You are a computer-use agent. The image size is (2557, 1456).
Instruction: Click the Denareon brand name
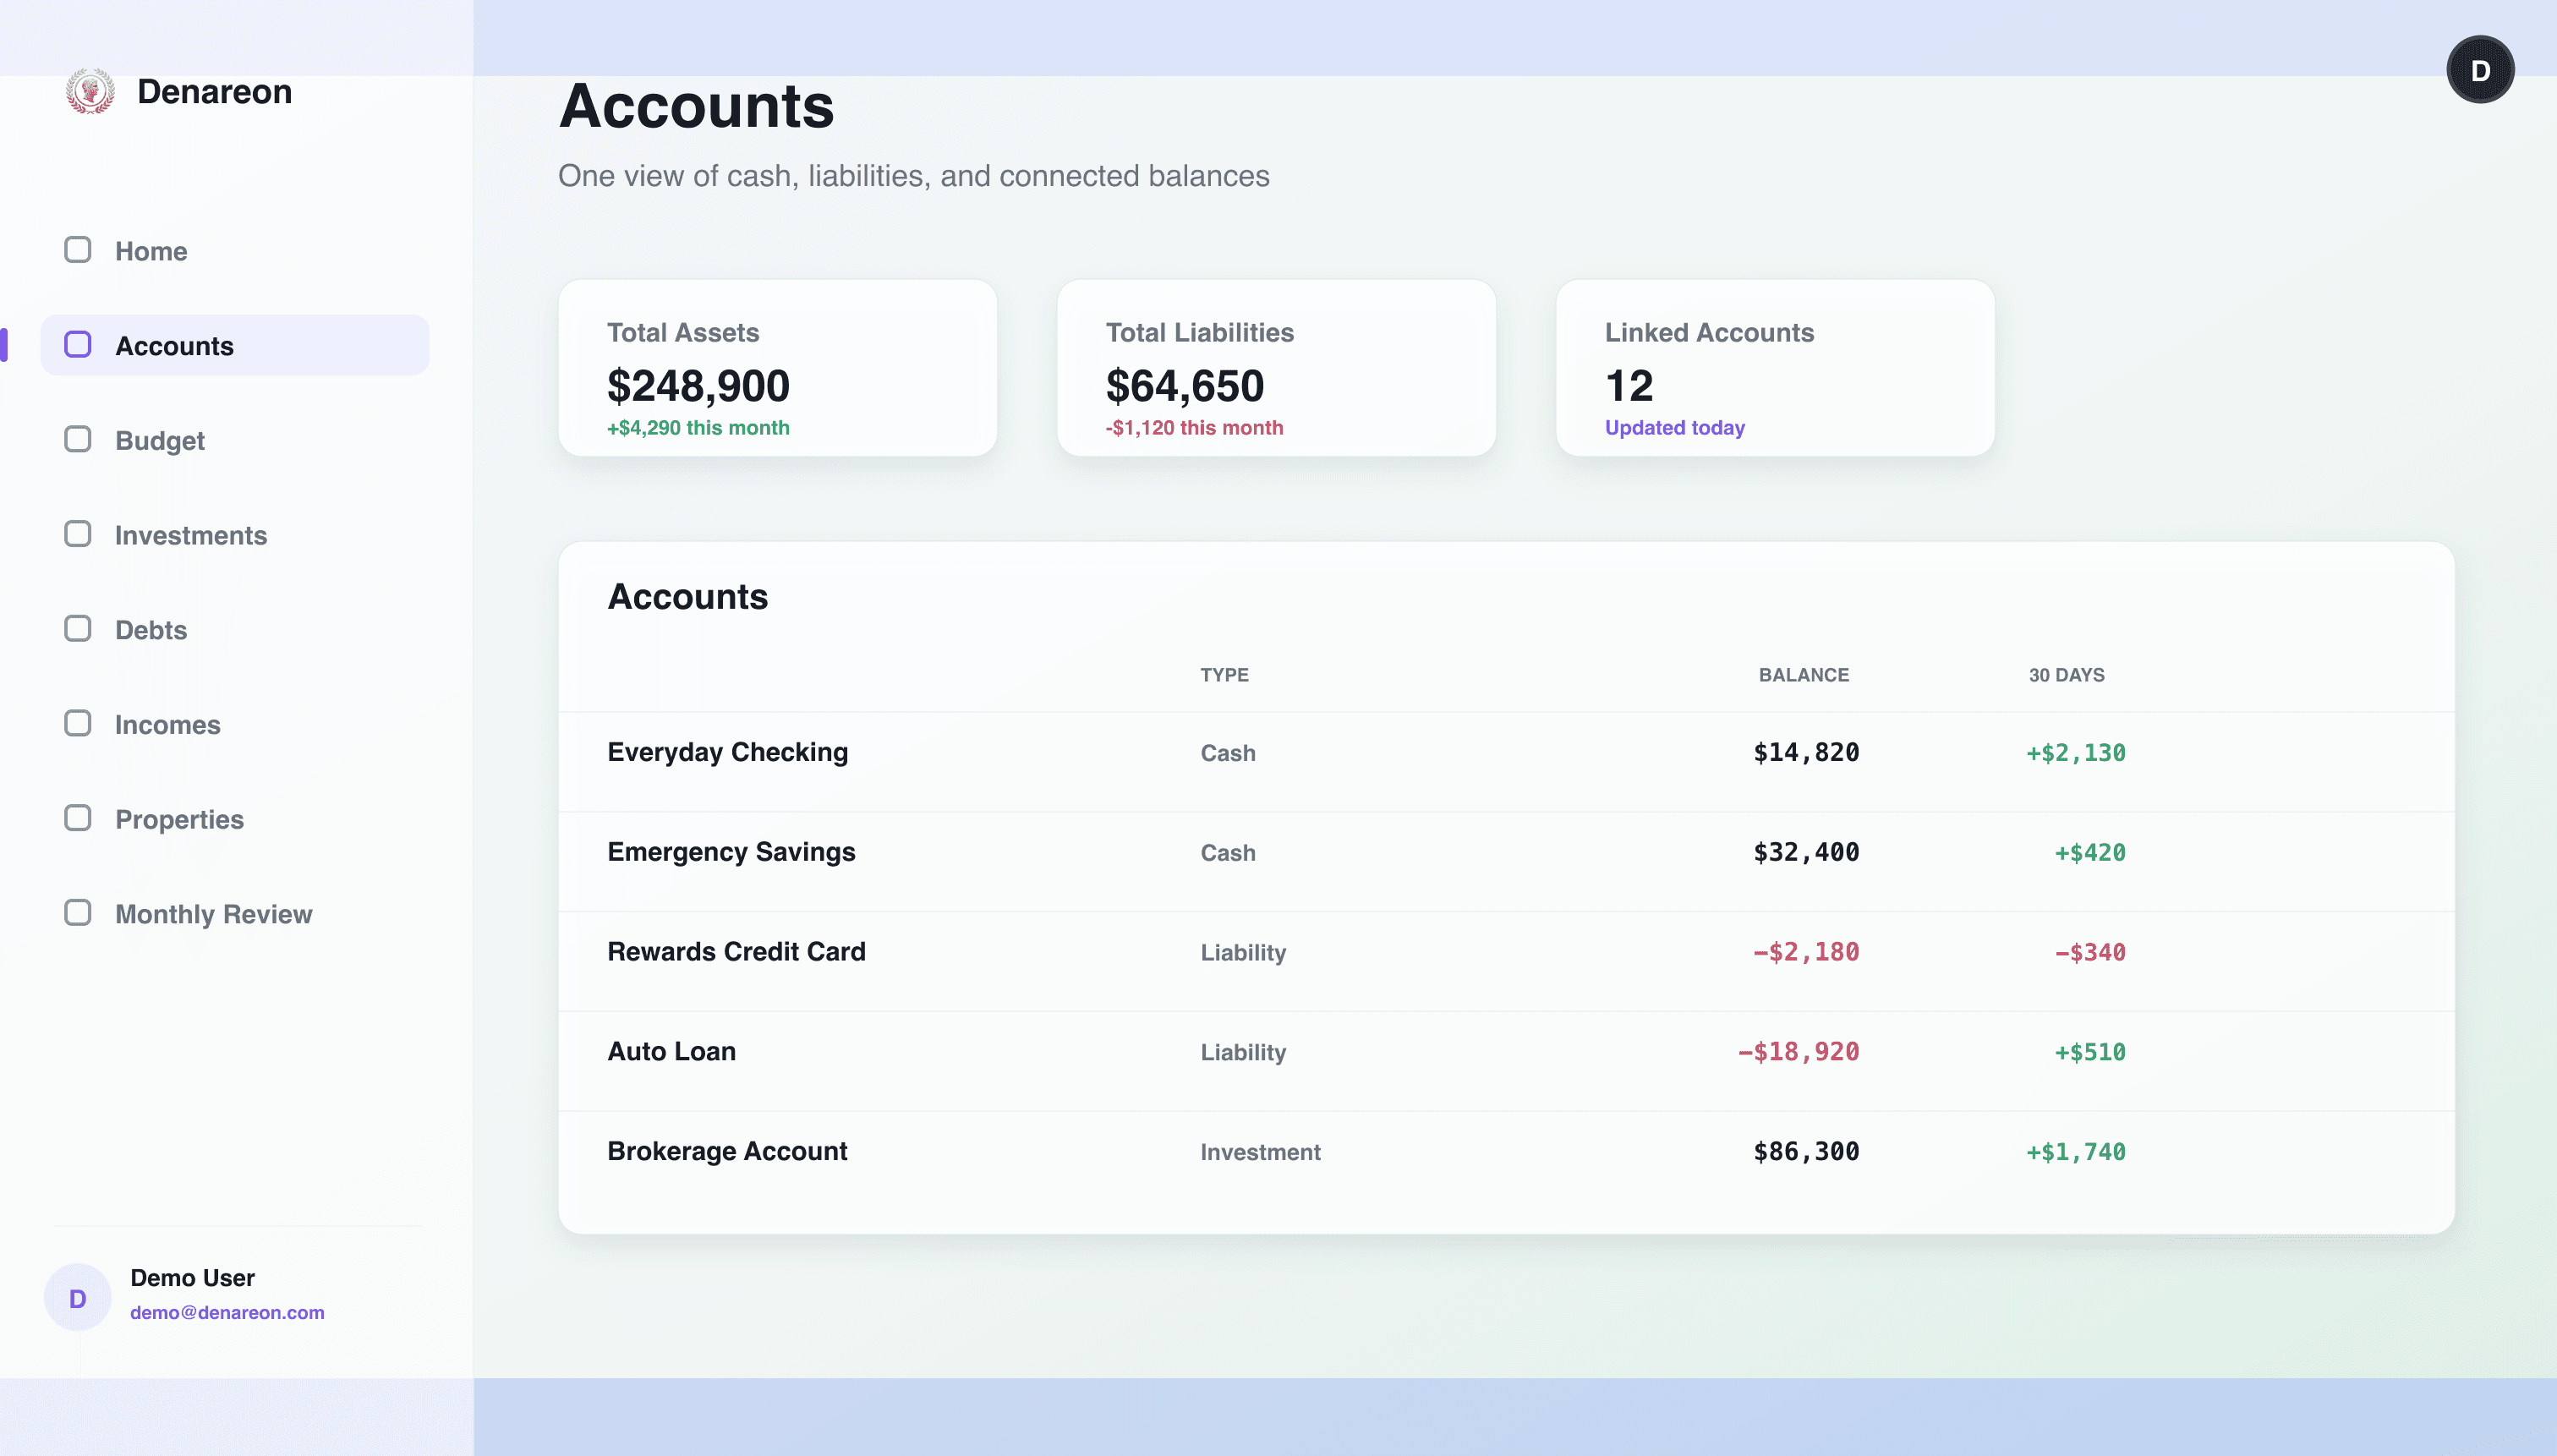click(x=214, y=91)
